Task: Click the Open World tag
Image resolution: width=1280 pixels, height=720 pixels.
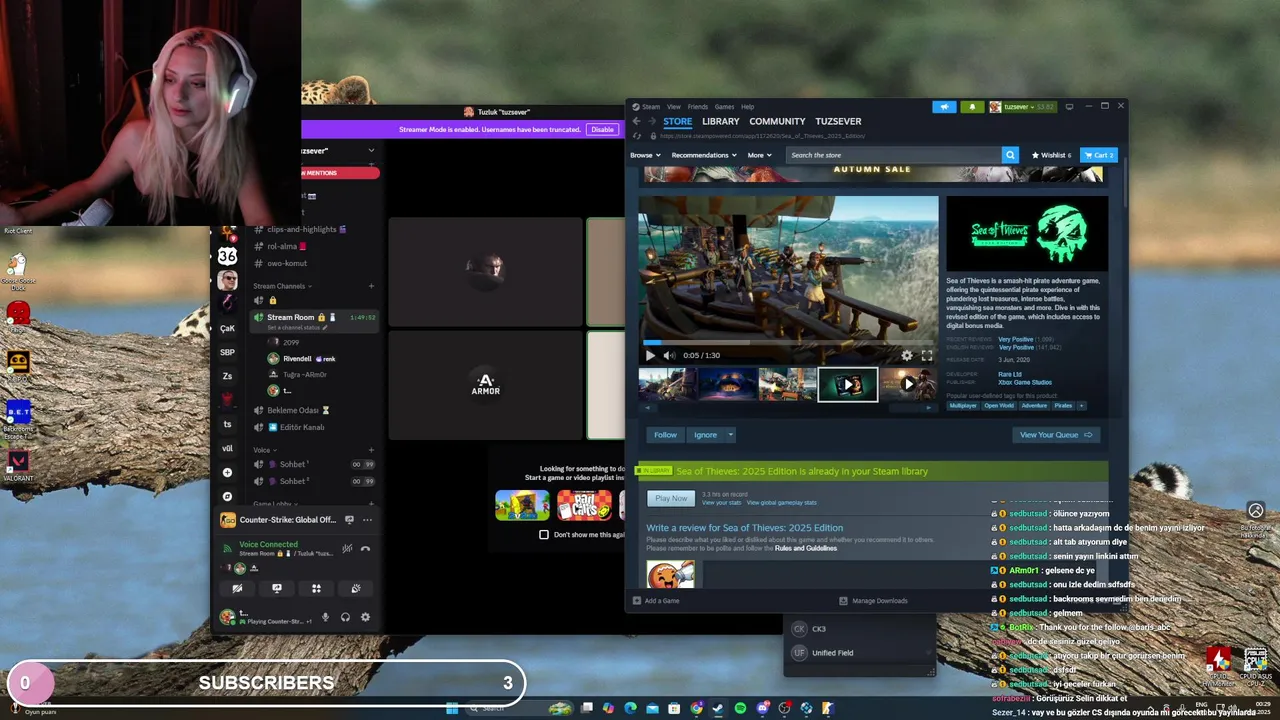Action: [999, 406]
